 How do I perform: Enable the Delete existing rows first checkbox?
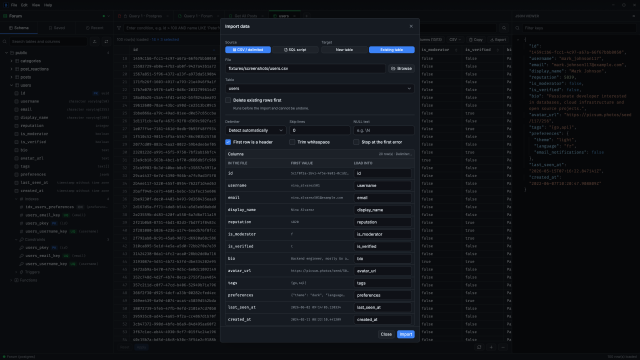(228, 100)
